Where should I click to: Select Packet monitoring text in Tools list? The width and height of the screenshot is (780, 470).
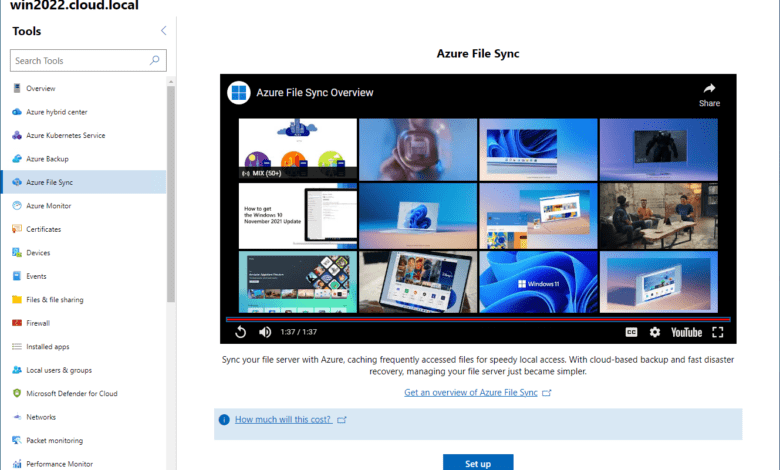pos(55,440)
